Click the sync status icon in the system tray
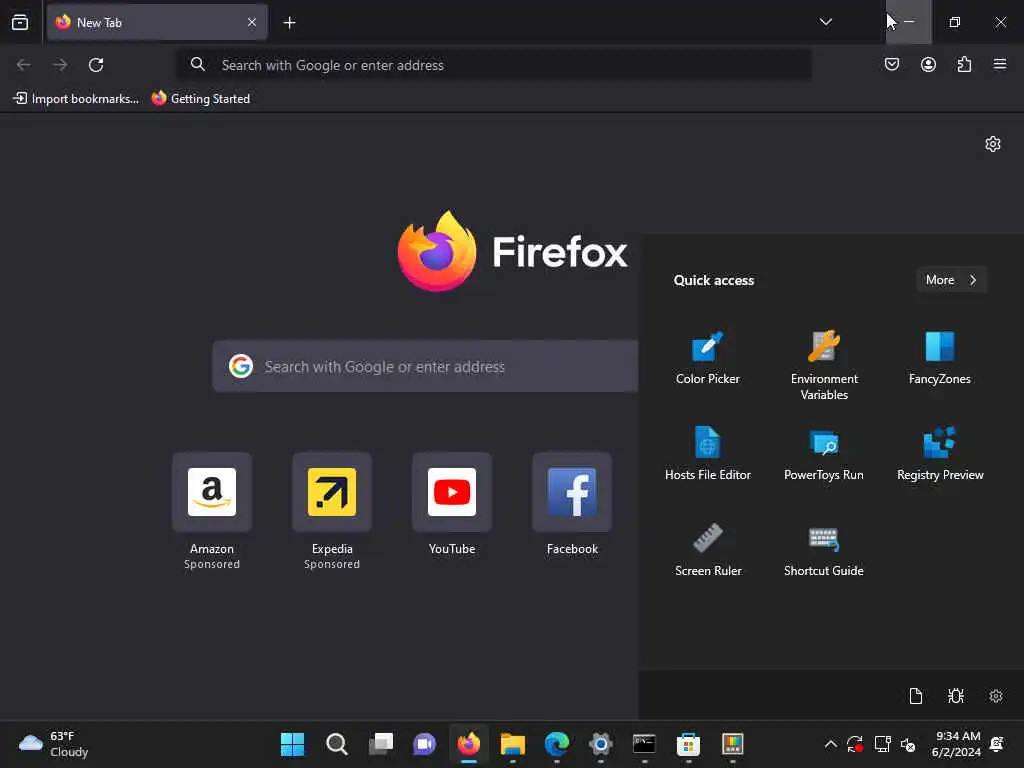Screen dimensions: 1024x768 pos(854,744)
